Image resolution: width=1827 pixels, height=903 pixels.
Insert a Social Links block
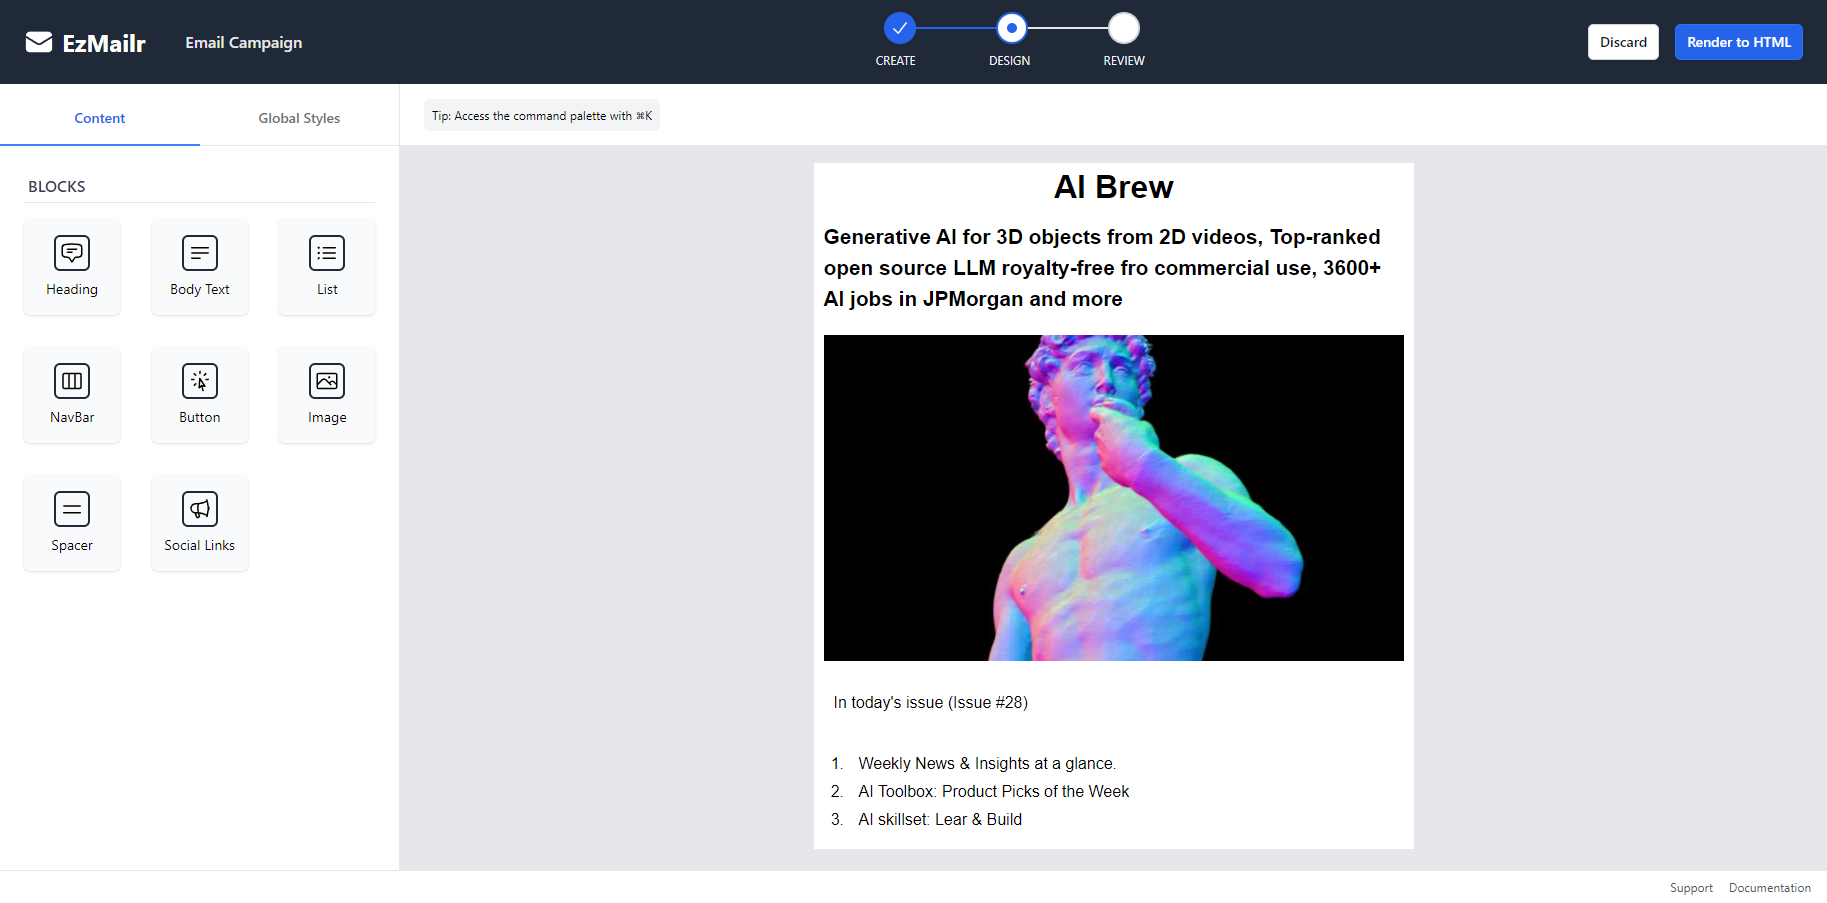[x=200, y=523]
